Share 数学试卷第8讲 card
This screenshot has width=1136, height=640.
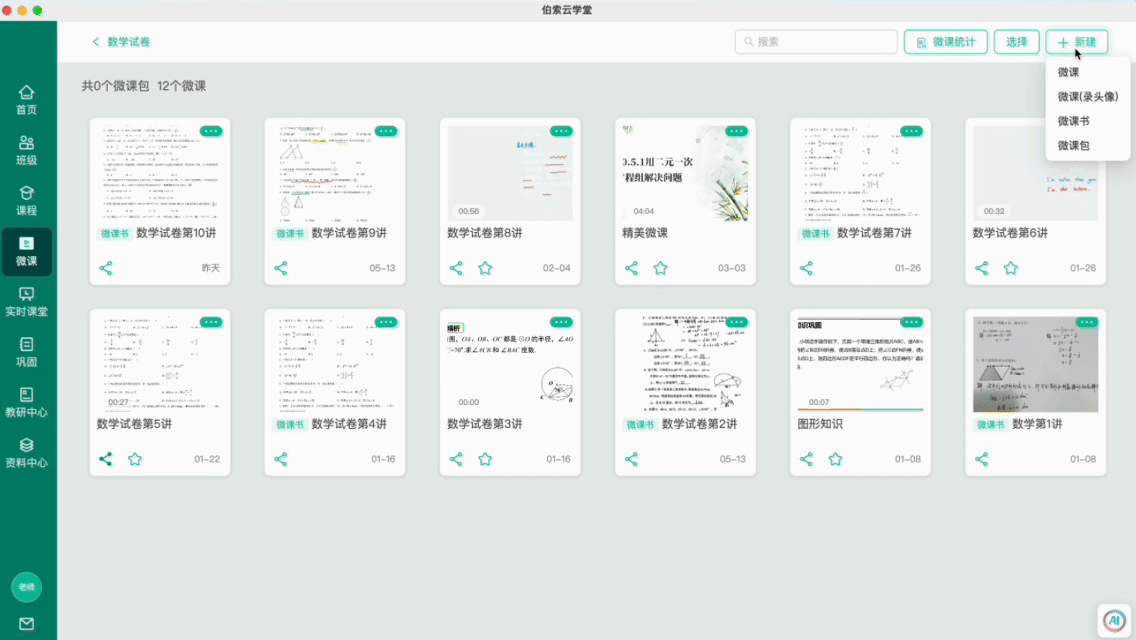click(456, 268)
